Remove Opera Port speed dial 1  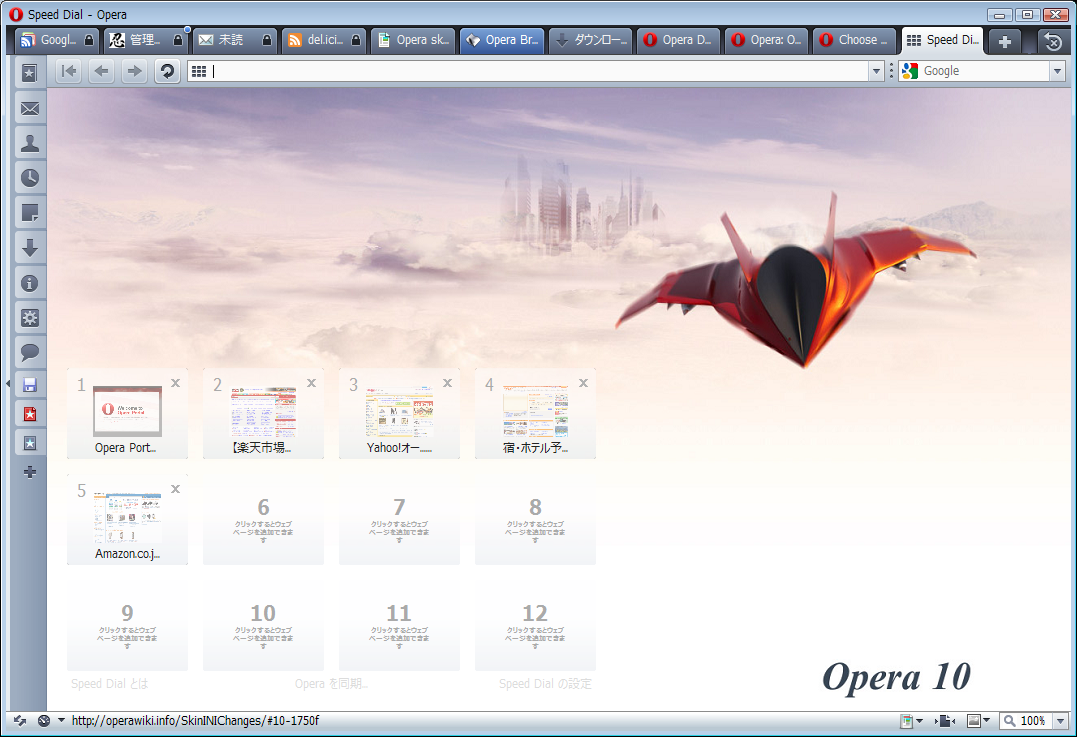(x=175, y=383)
